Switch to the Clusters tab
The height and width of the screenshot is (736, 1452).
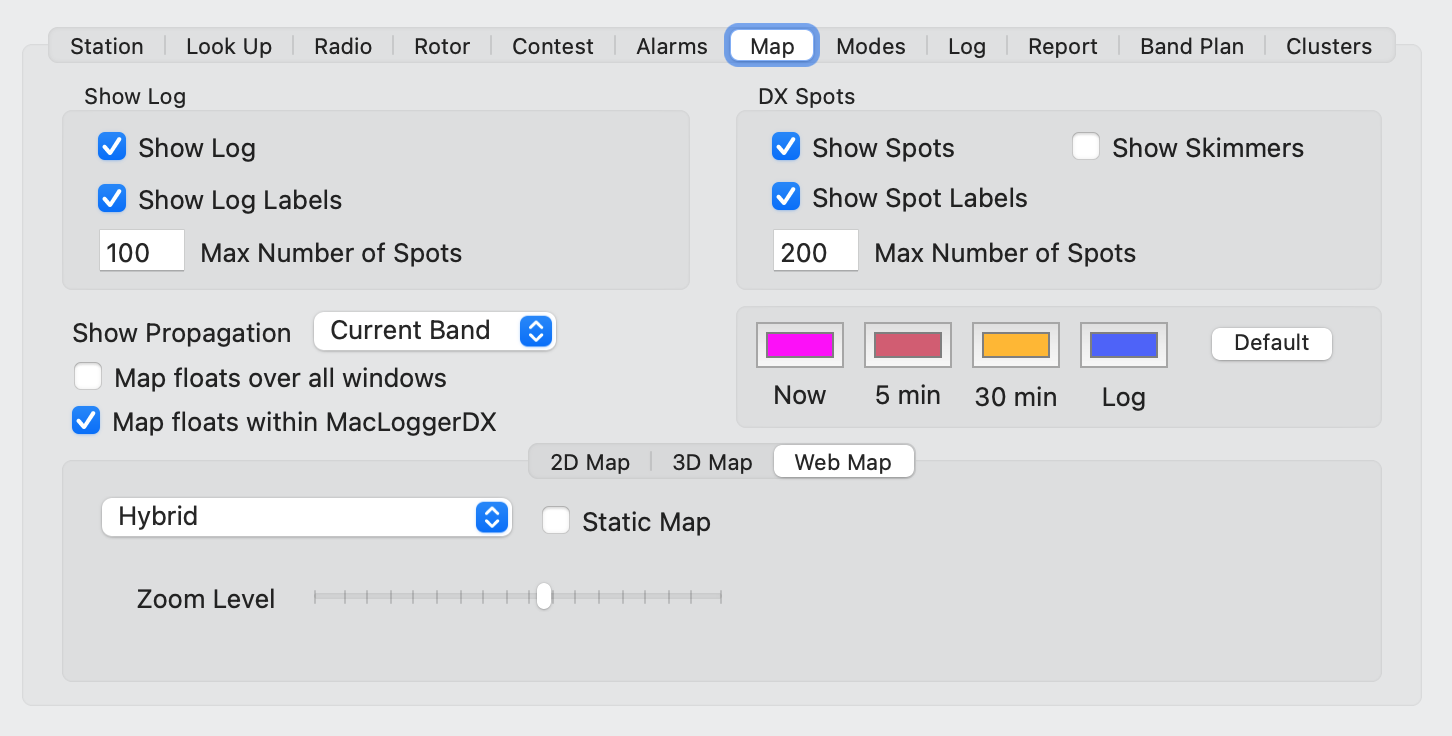[x=1328, y=45]
